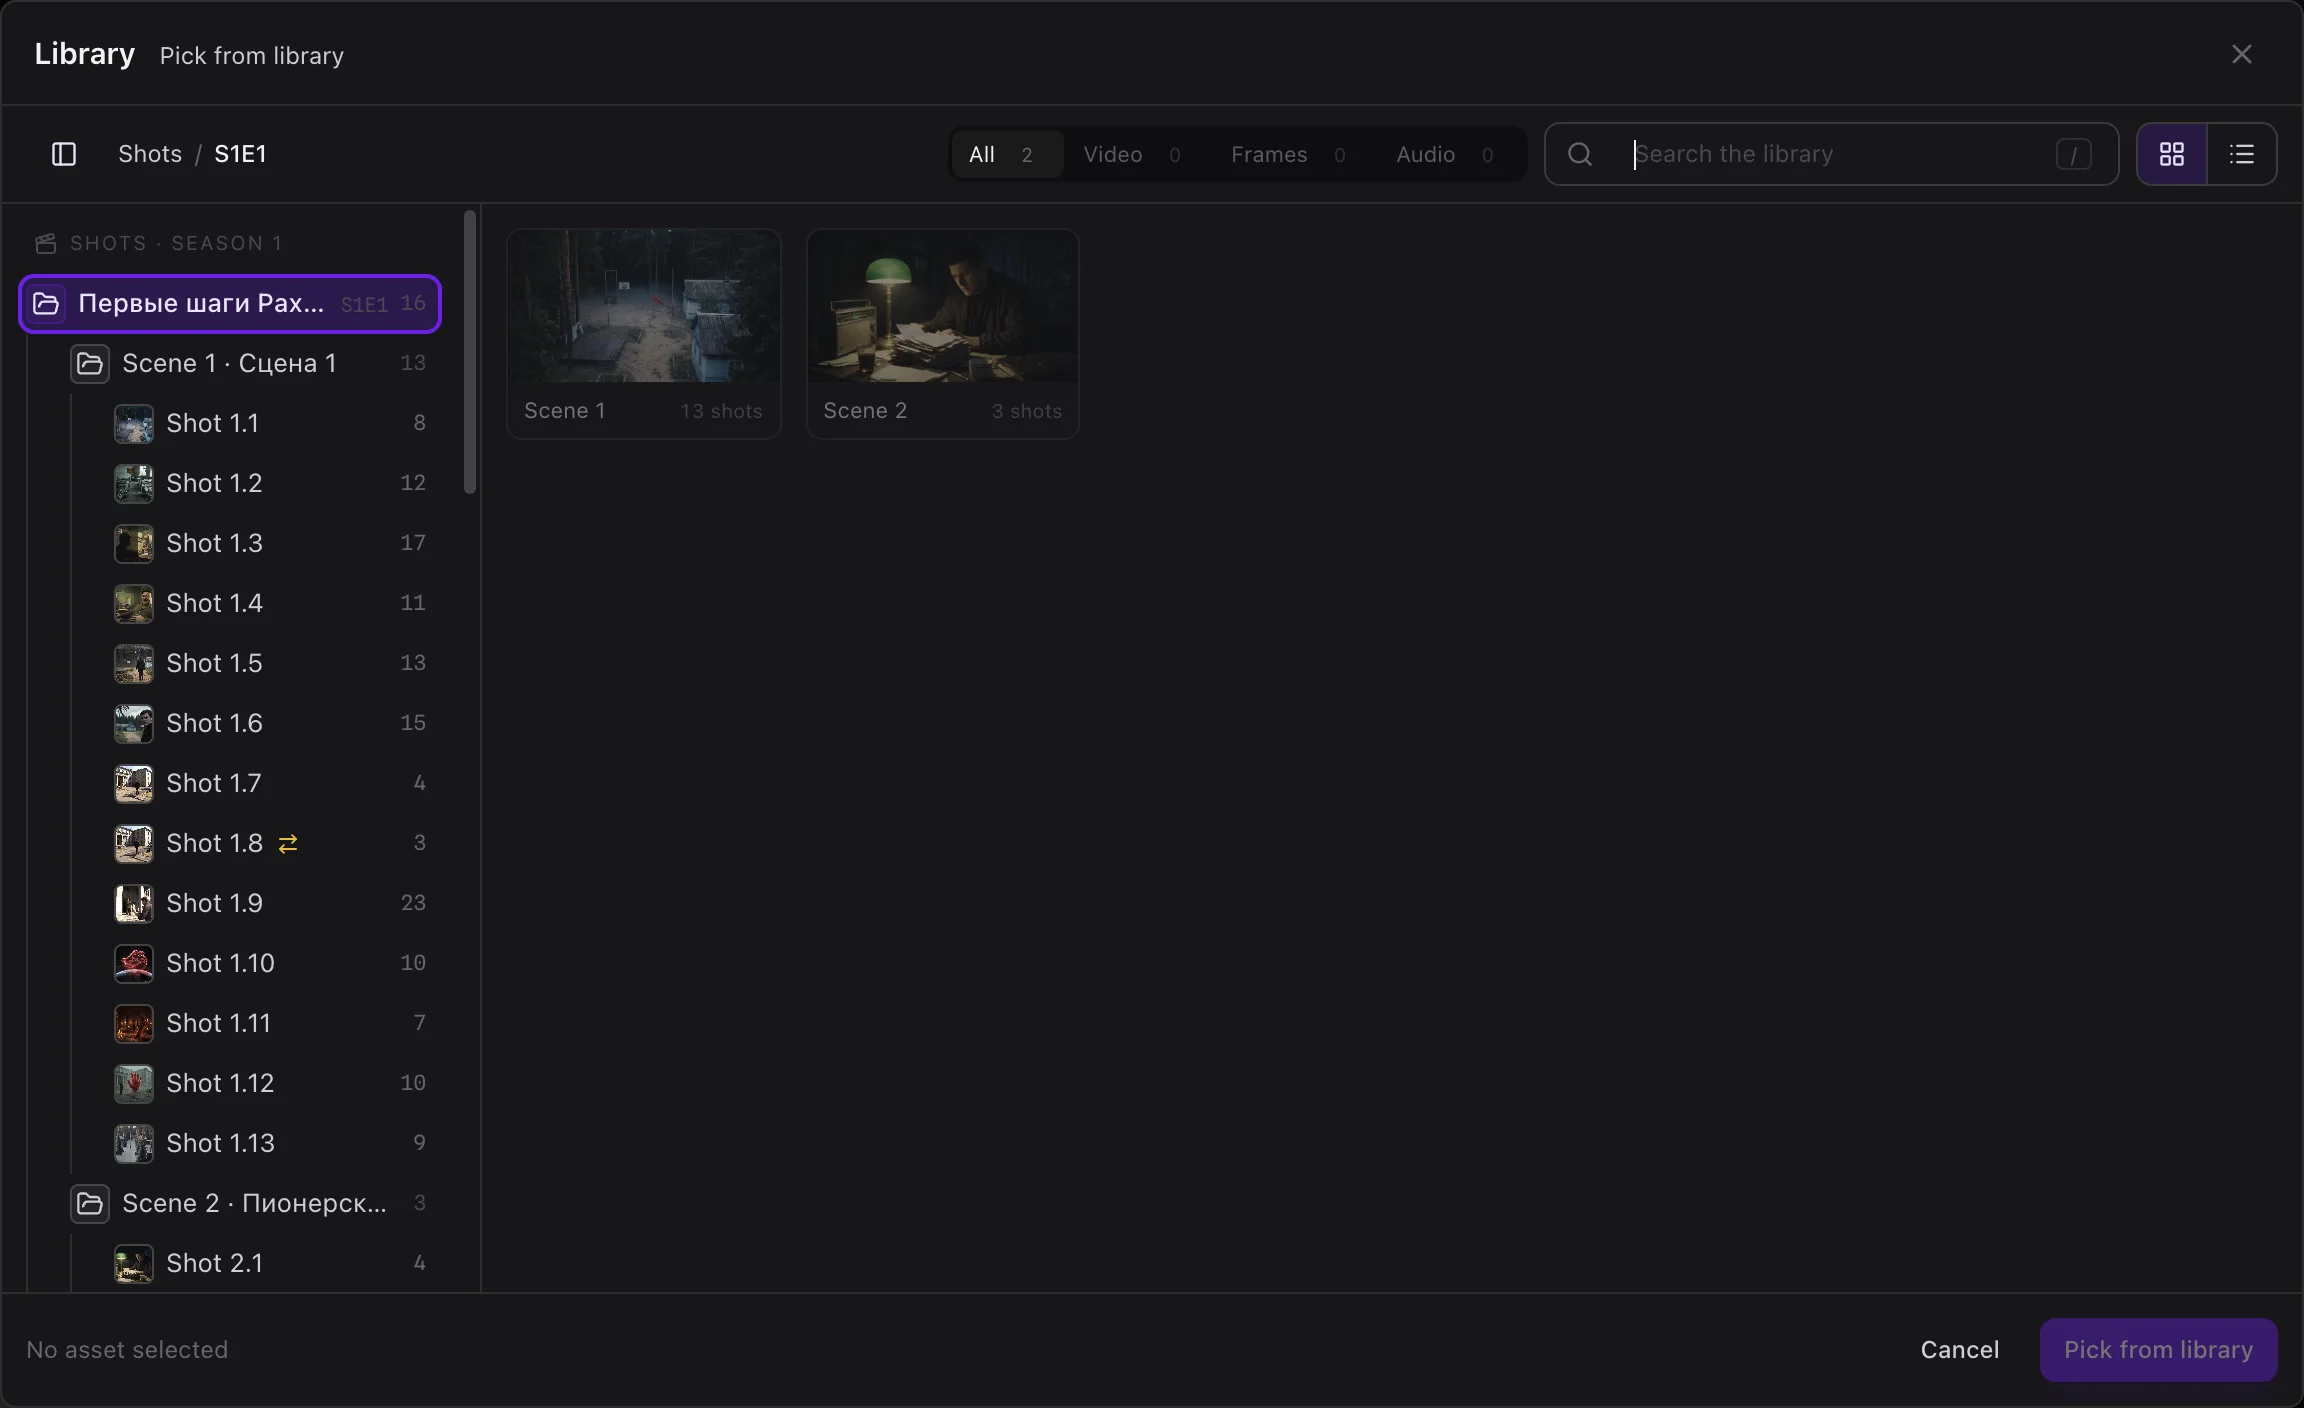Select the Frames filter tab
The width and height of the screenshot is (2304, 1408).
coord(1288,154)
